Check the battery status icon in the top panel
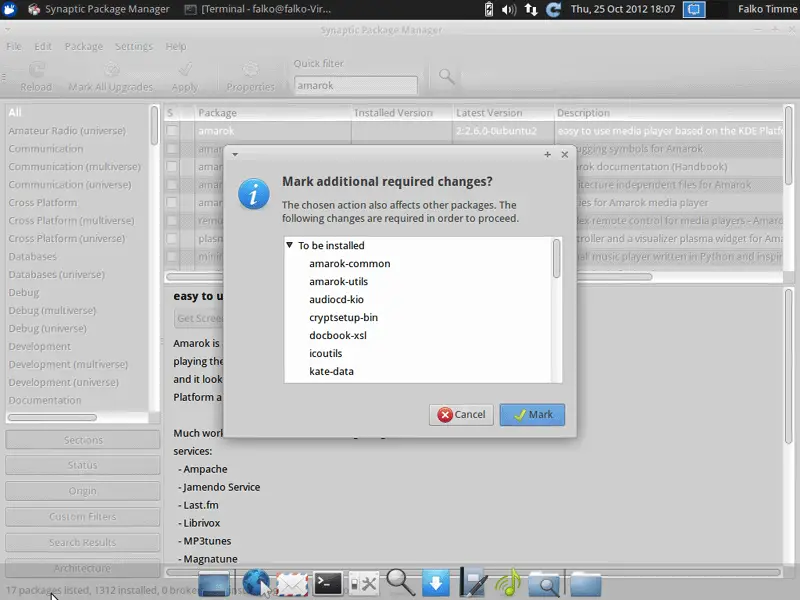The image size is (800, 600). (489, 9)
